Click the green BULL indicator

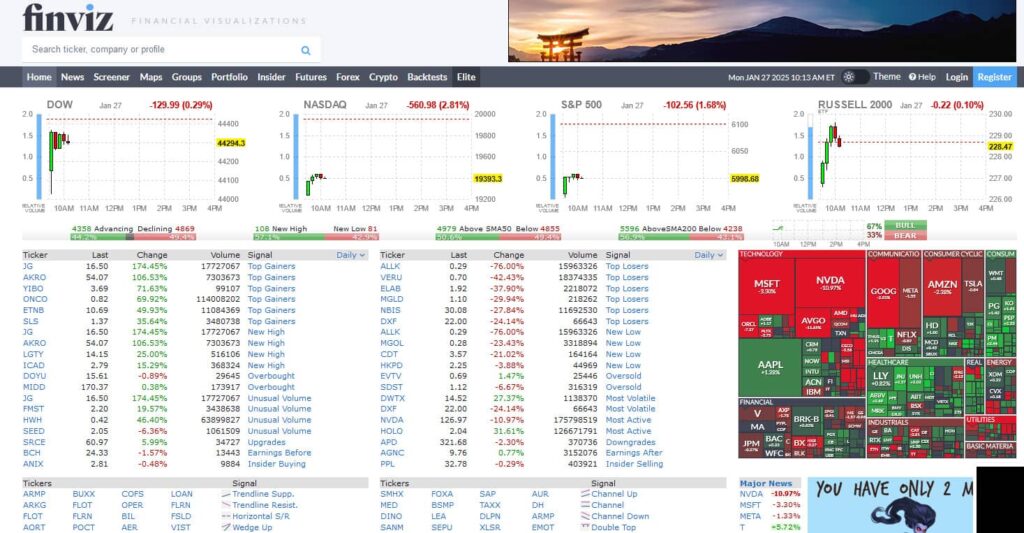tap(906, 225)
